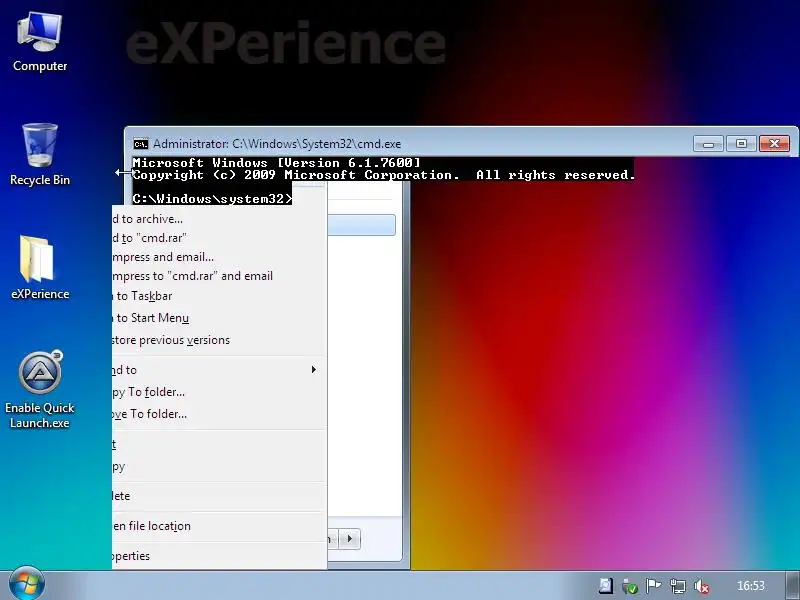This screenshot has width=800, height=600.
Task: Click the network tray icon
Action: (678, 586)
